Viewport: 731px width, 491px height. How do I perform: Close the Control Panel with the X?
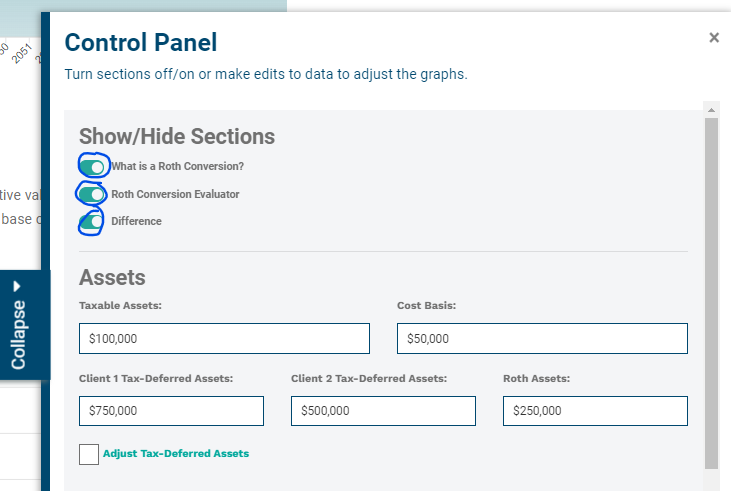[x=714, y=38]
